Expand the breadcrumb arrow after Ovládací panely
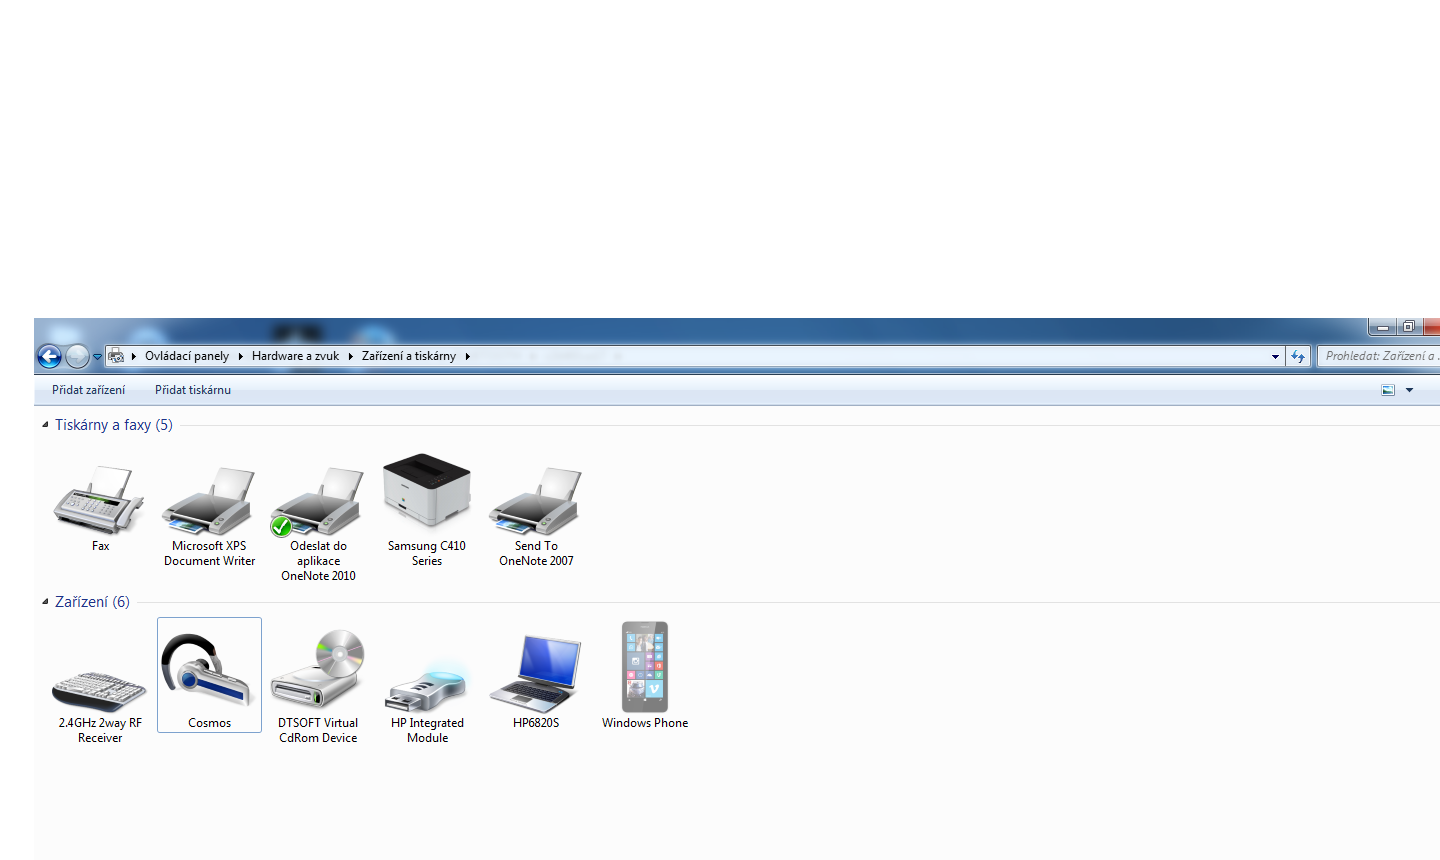The width and height of the screenshot is (1440, 860). tap(241, 356)
